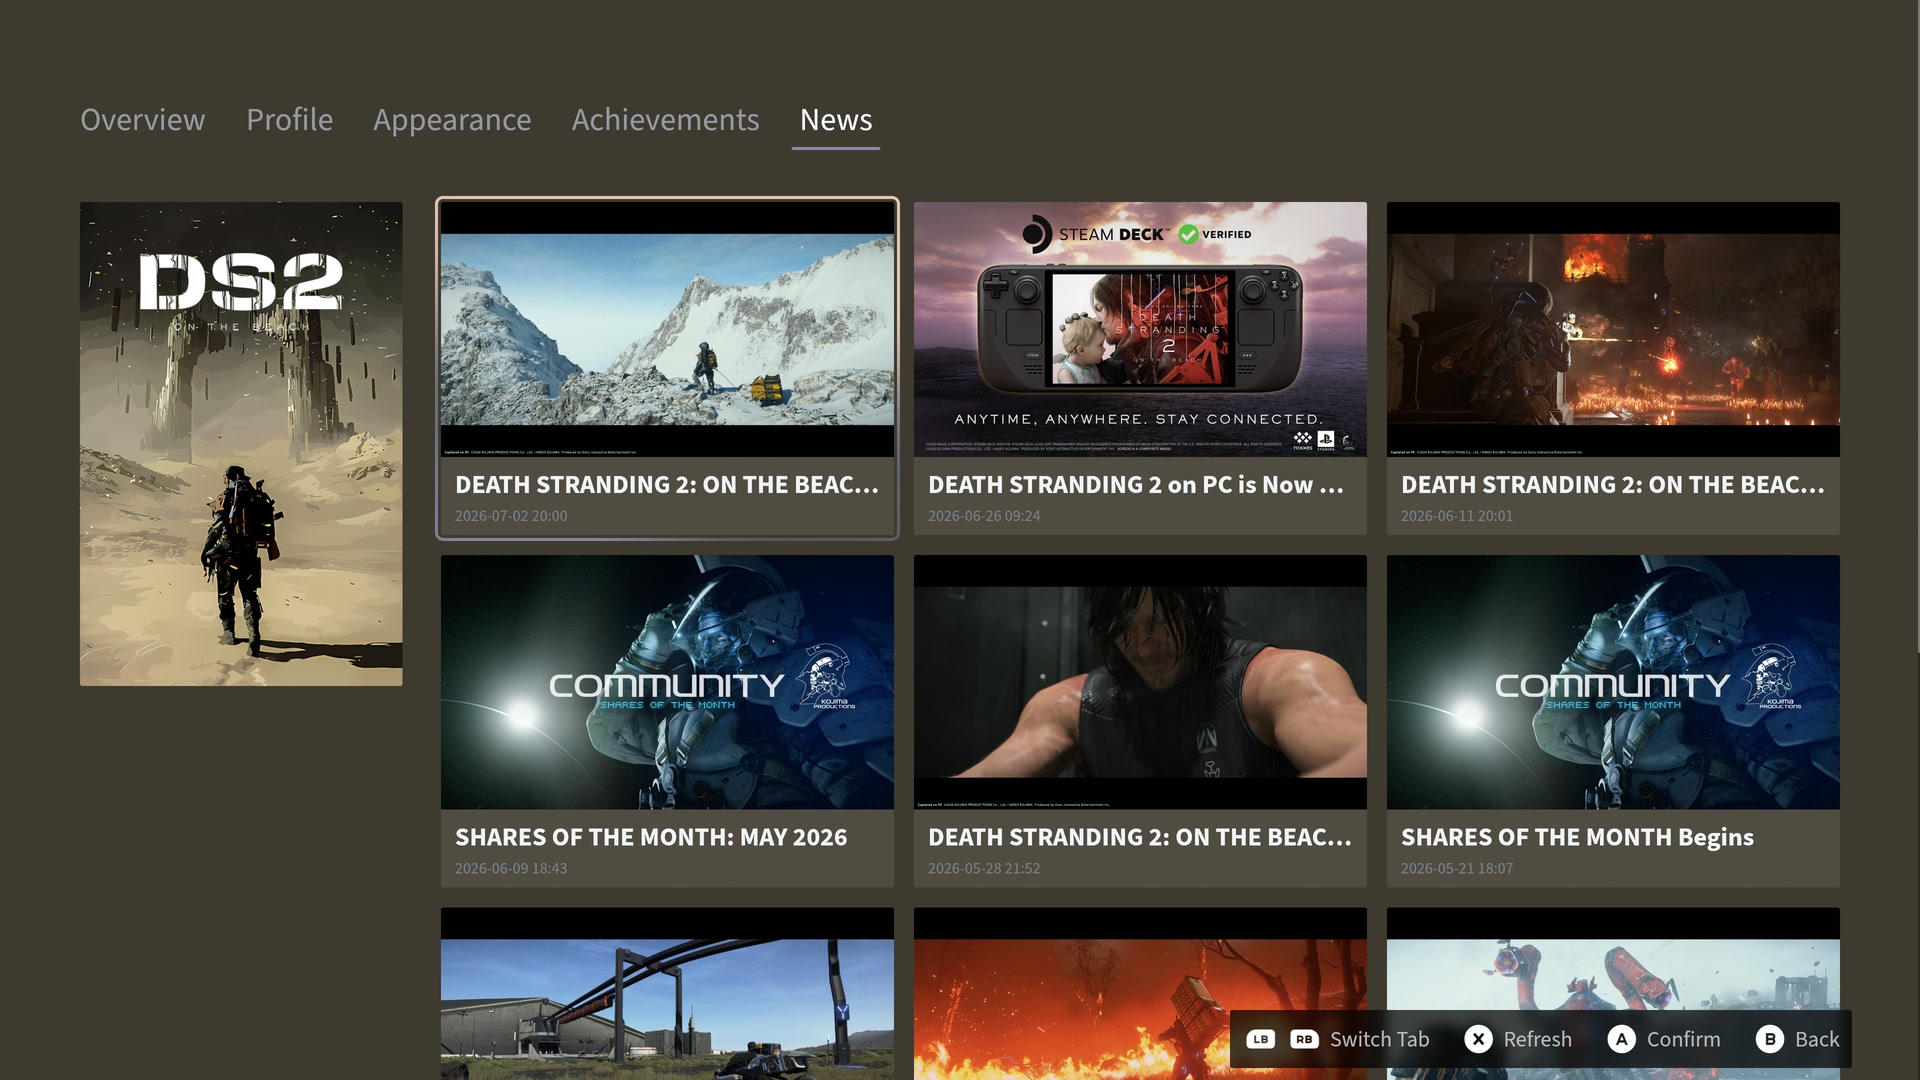Click the date "2026-05-28 21:52"
Image resolution: width=1920 pixels, height=1080 pixels.
coord(984,868)
